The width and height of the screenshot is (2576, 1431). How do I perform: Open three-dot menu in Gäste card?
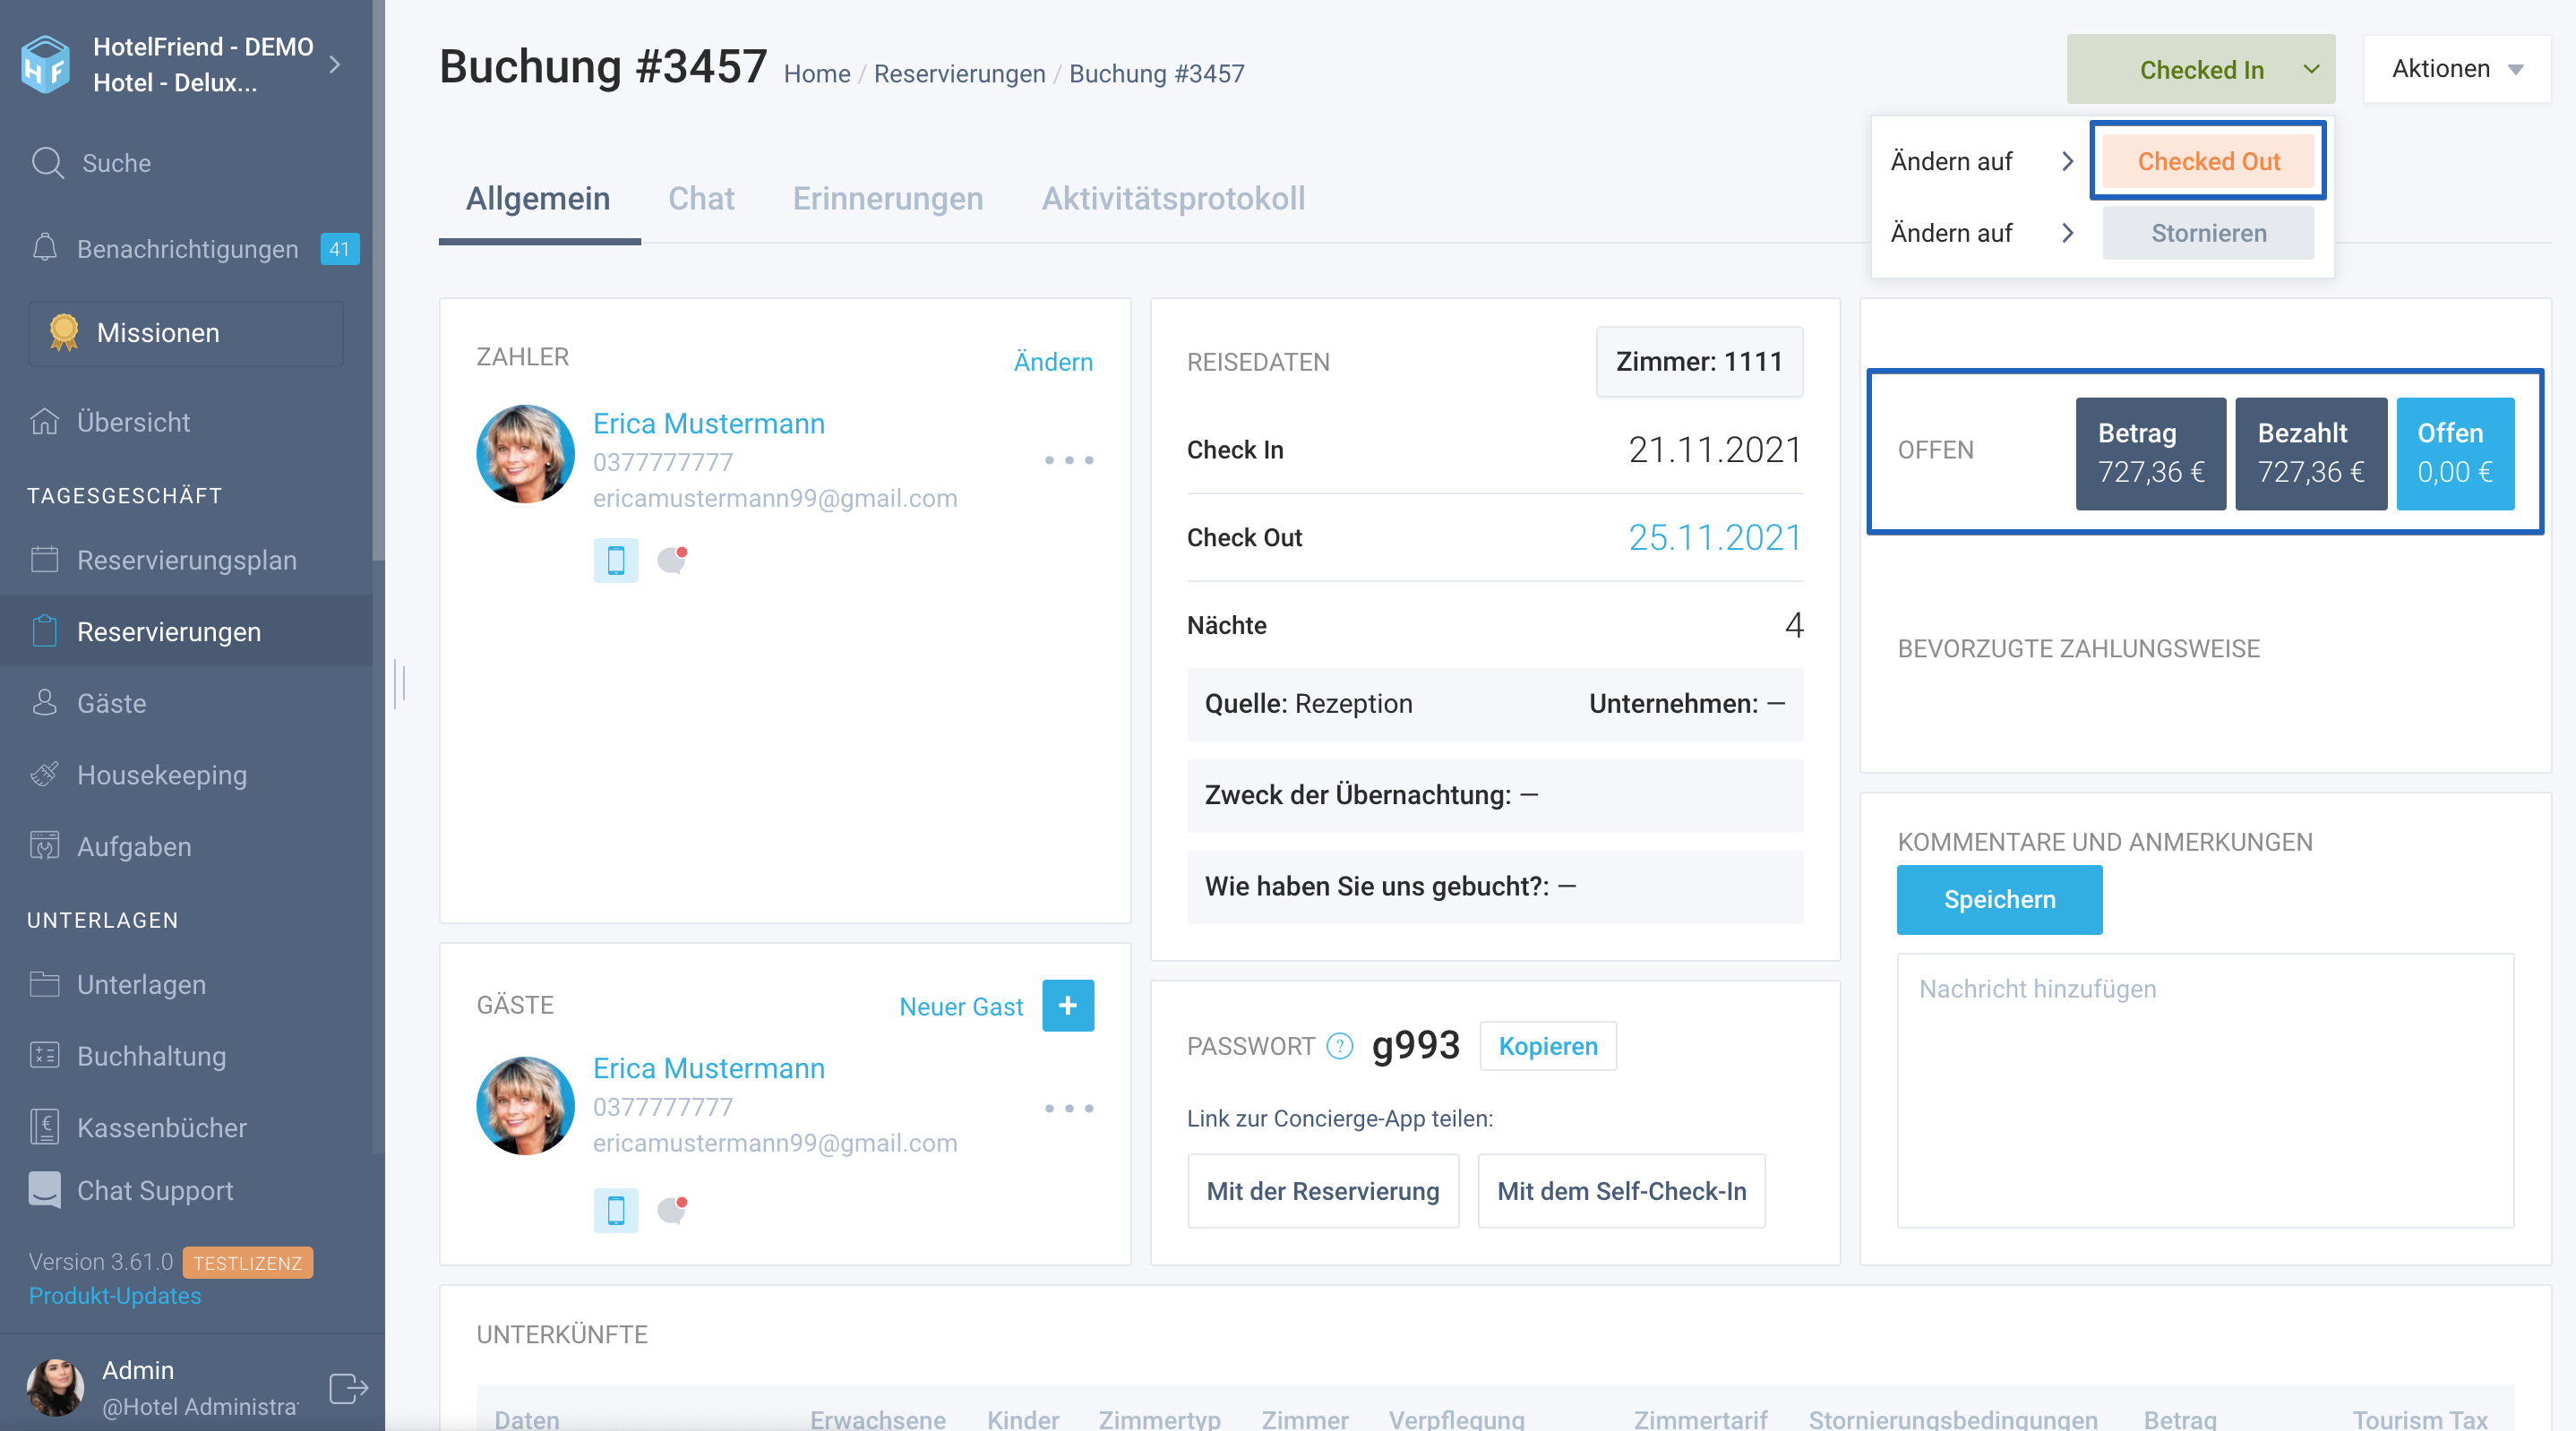1069,1108
